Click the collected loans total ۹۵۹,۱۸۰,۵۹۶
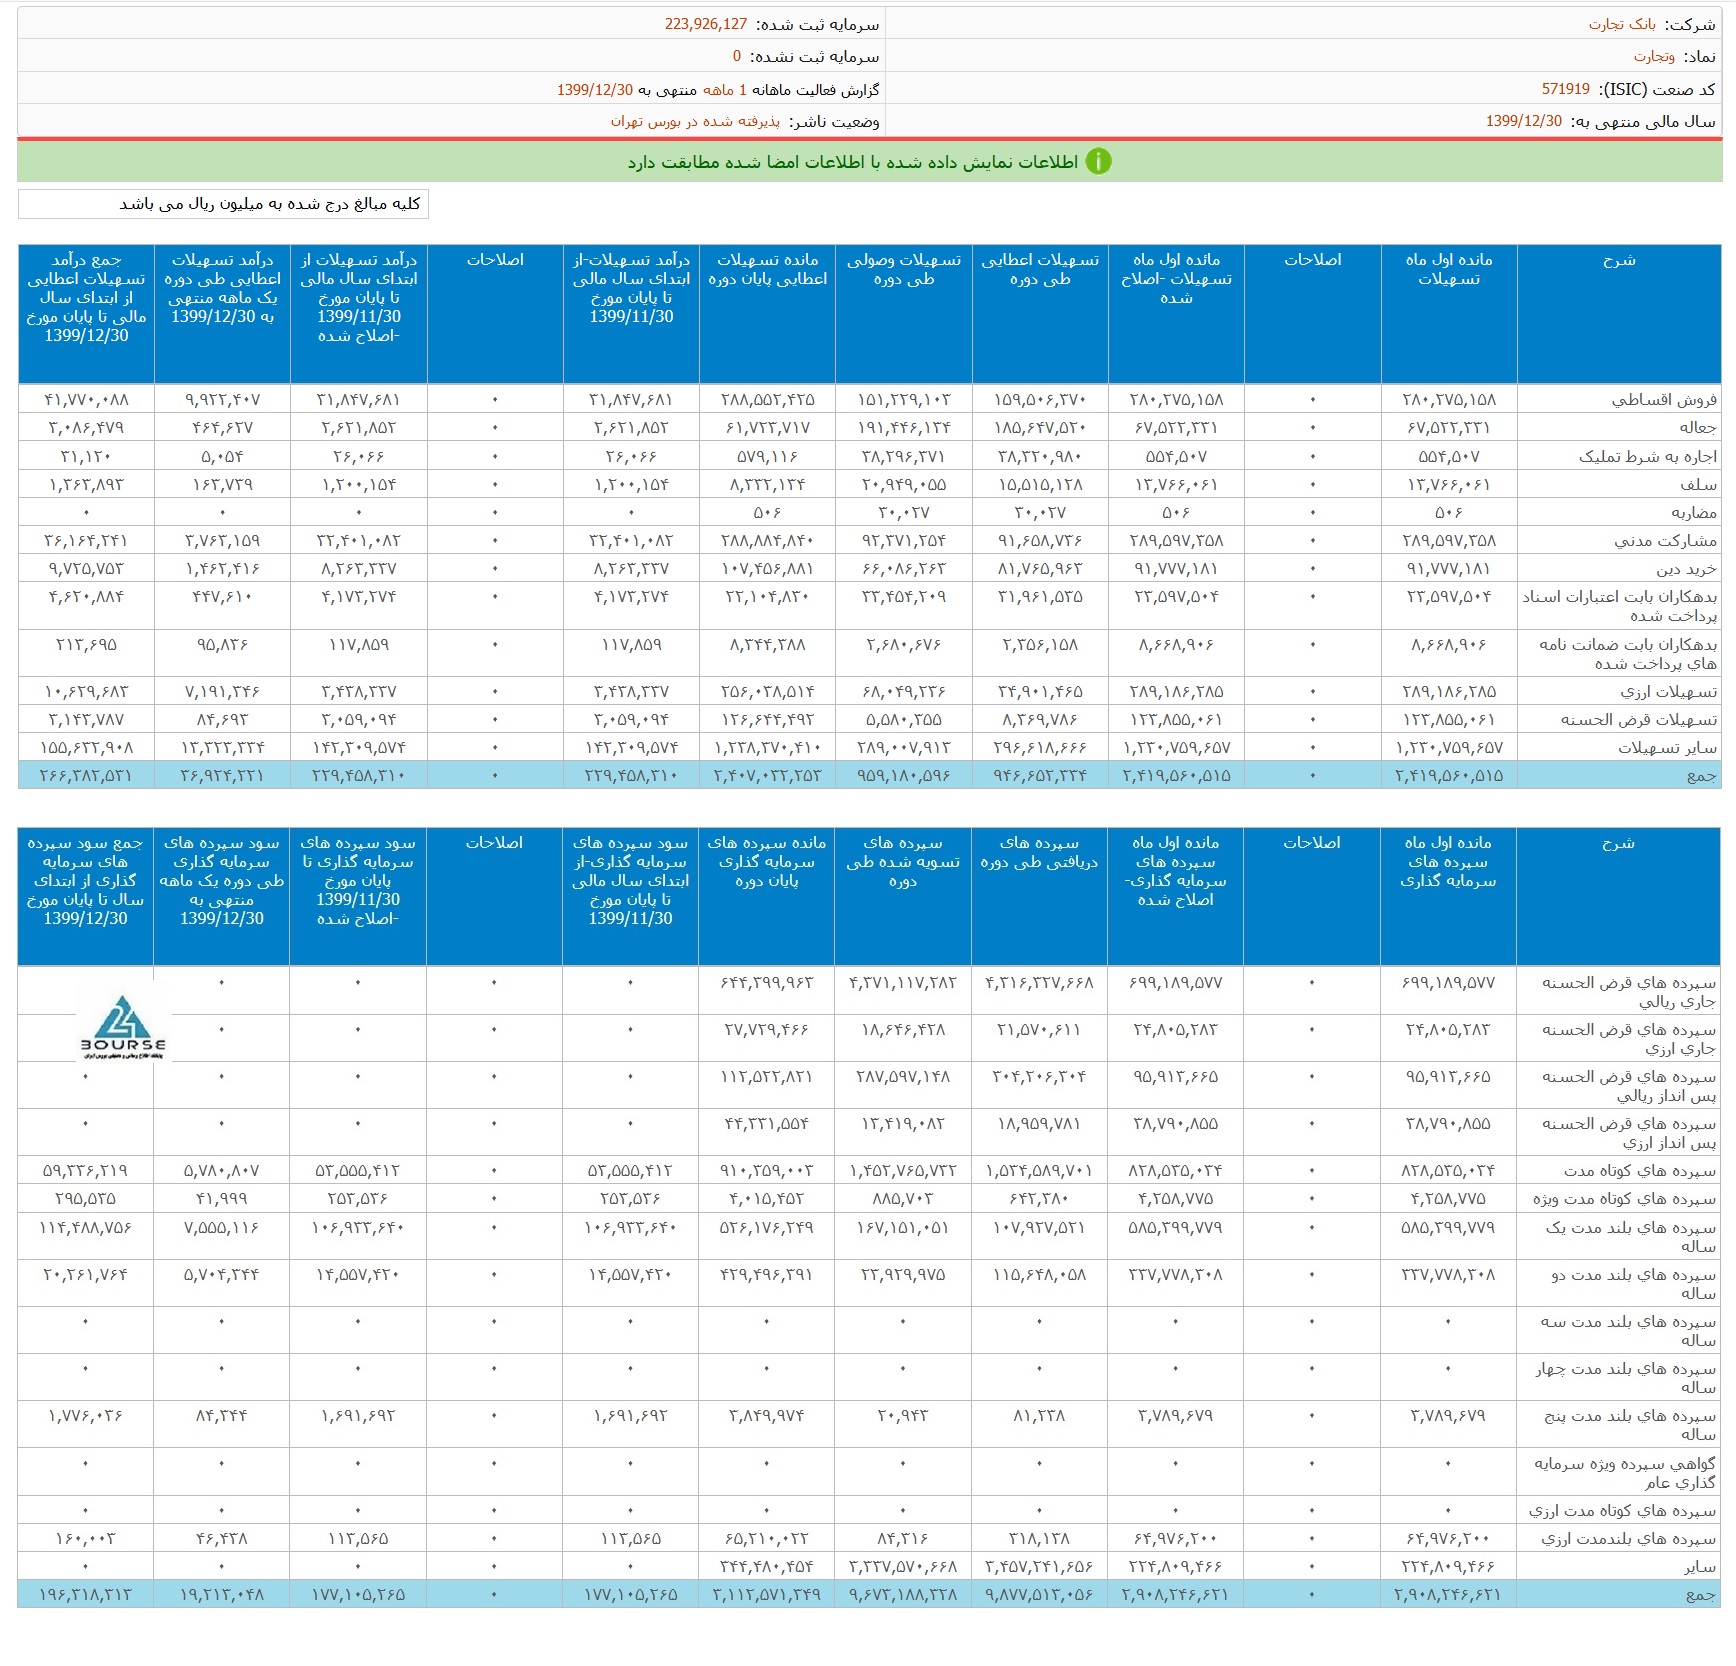This screenshot has height=1666, width=1736. click(904, 776)
